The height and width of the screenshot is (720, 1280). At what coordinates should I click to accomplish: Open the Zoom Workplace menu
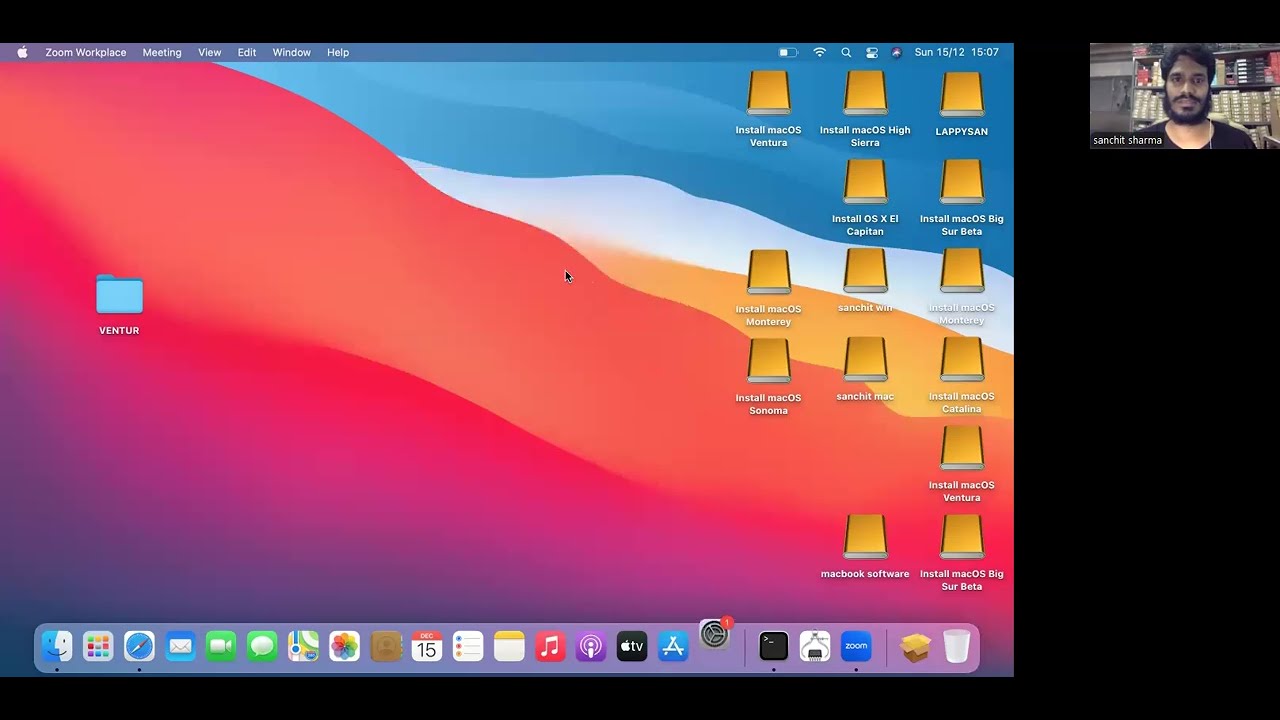pos(86,52)
